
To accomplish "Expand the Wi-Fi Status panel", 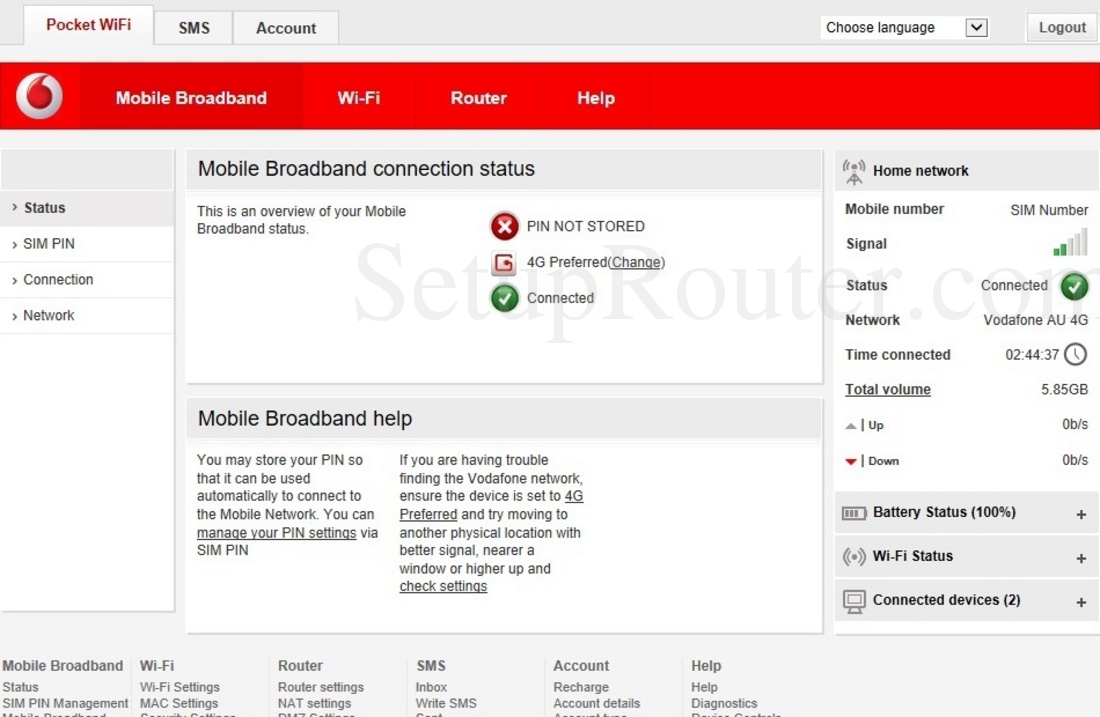I will pos(1080,556).
